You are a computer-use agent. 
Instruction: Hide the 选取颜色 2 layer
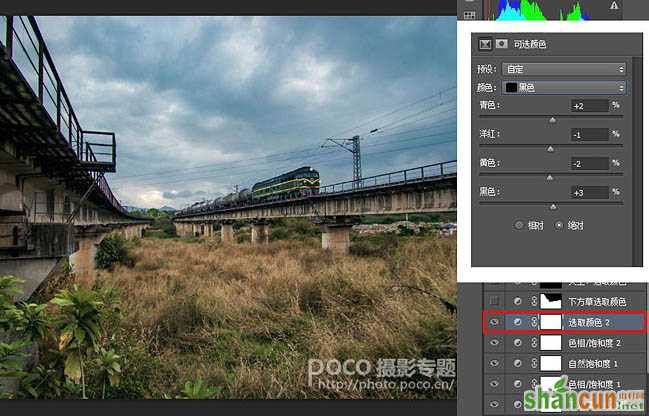[494, 322]
